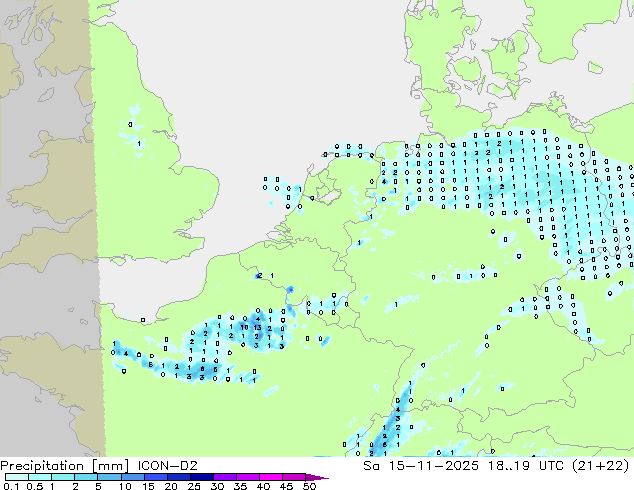The image size is (634, 490).
Task: Select the 15–20 mm legend swatch
Action: pyautogui.click(x=155, y=477)
